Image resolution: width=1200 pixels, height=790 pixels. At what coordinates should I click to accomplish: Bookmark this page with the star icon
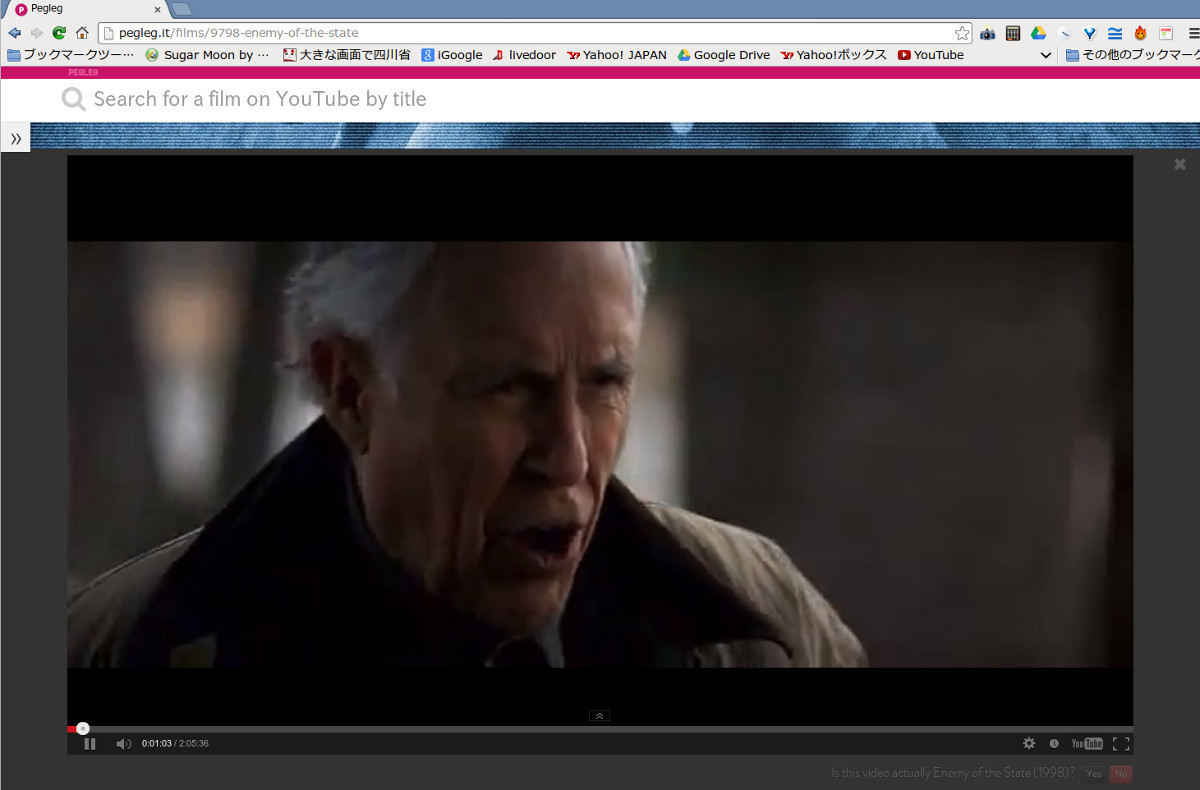click(x=962, y=33)
